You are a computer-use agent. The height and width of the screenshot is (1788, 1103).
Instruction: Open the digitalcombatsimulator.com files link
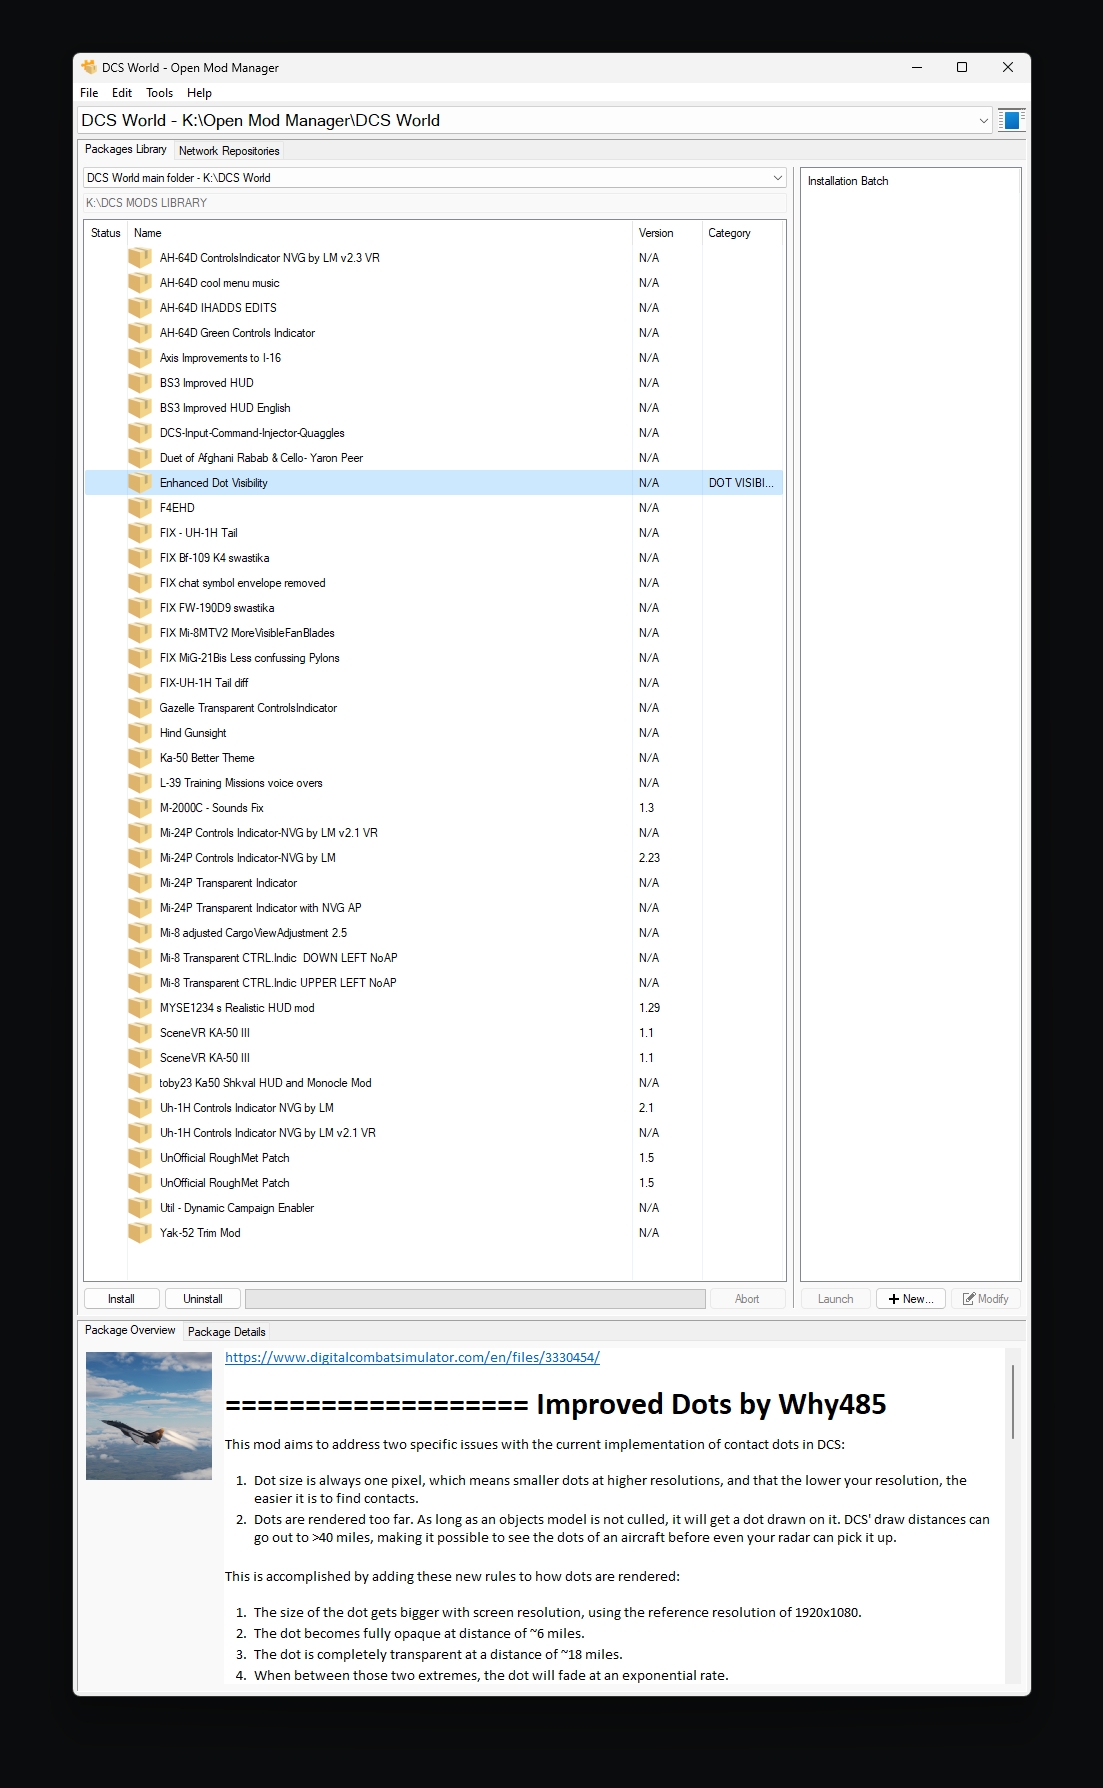coord(412,1357)
